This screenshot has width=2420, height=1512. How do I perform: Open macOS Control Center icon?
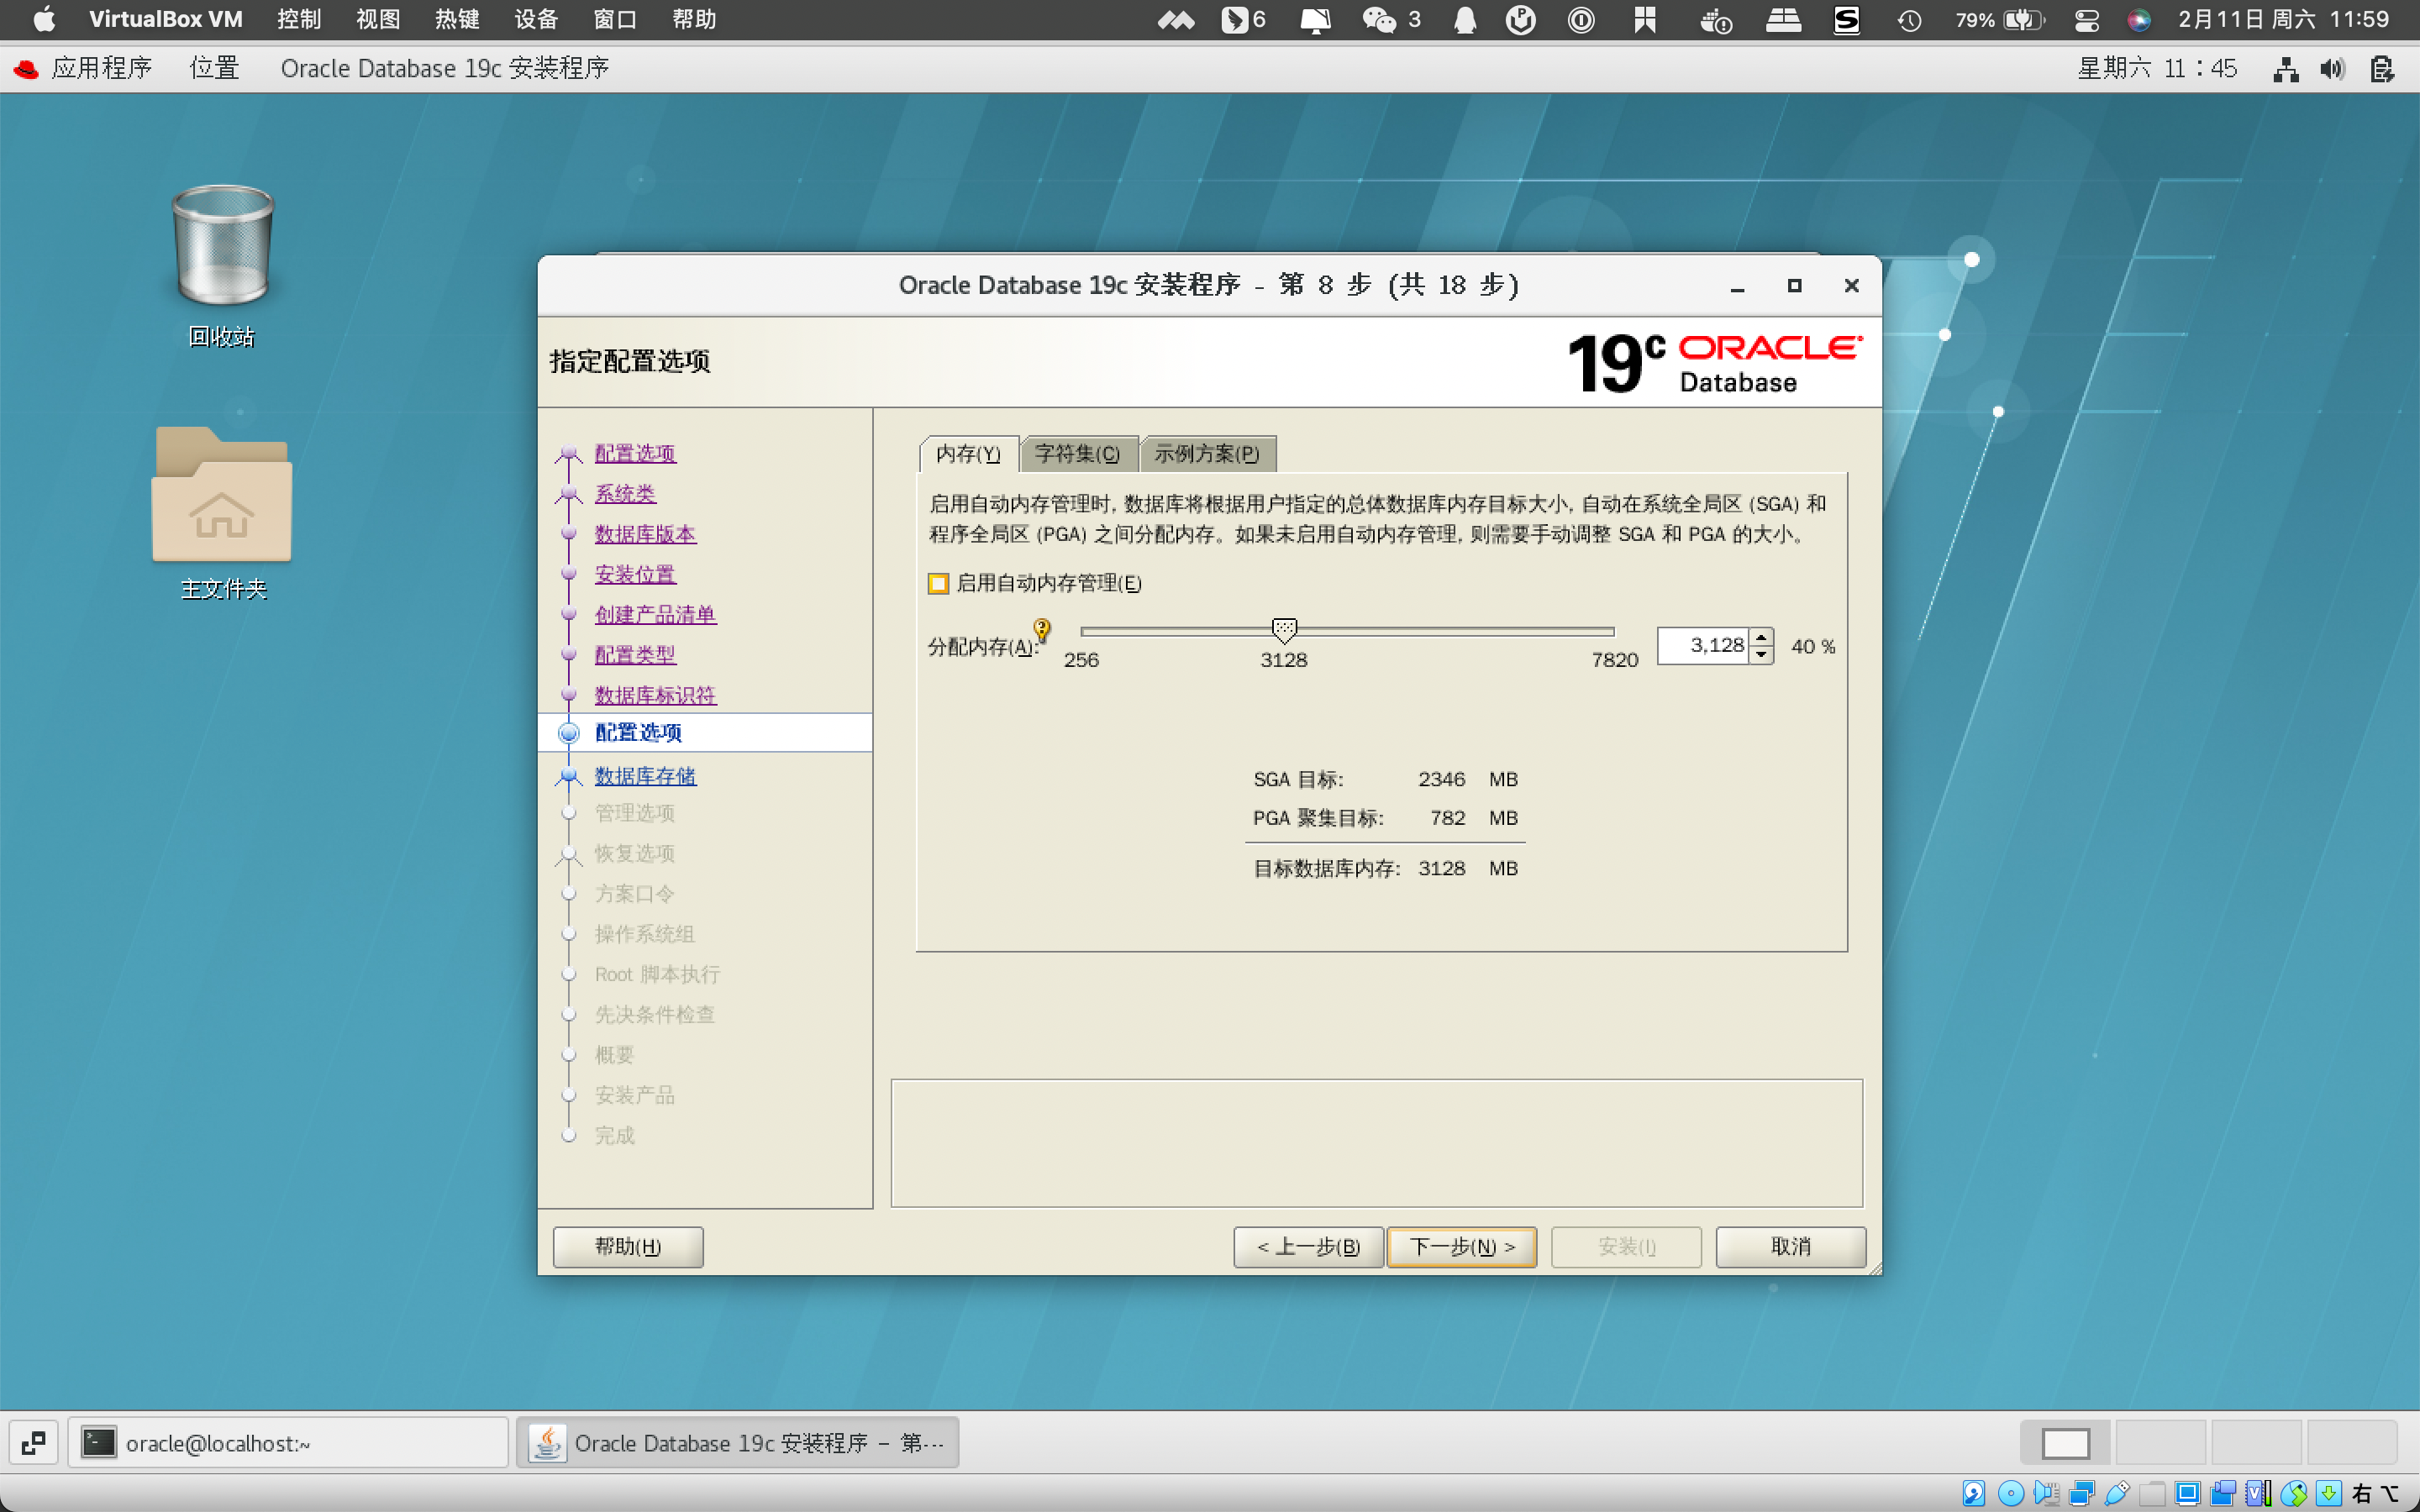coord(2087,19)
